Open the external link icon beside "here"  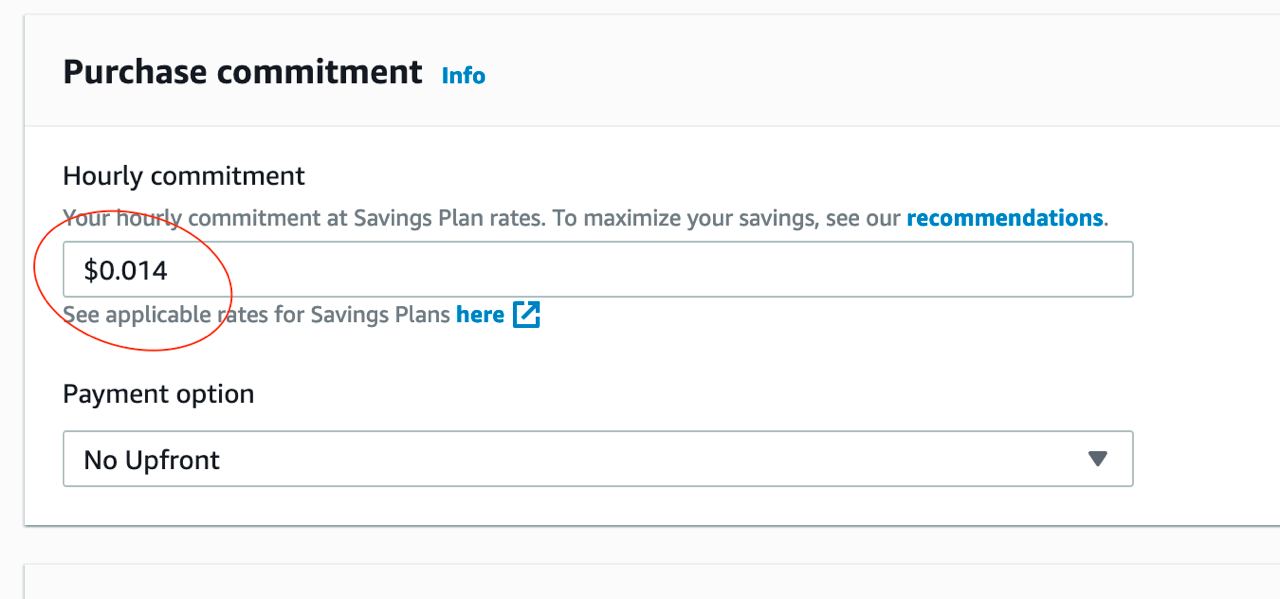coord(526,315)
